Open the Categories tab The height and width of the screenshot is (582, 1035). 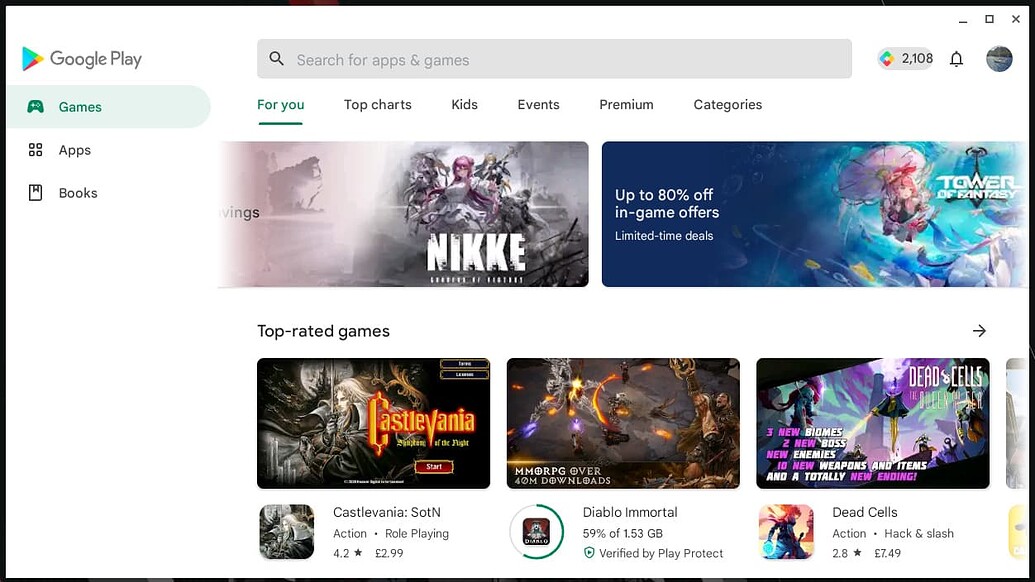click(x=727, y=105)
